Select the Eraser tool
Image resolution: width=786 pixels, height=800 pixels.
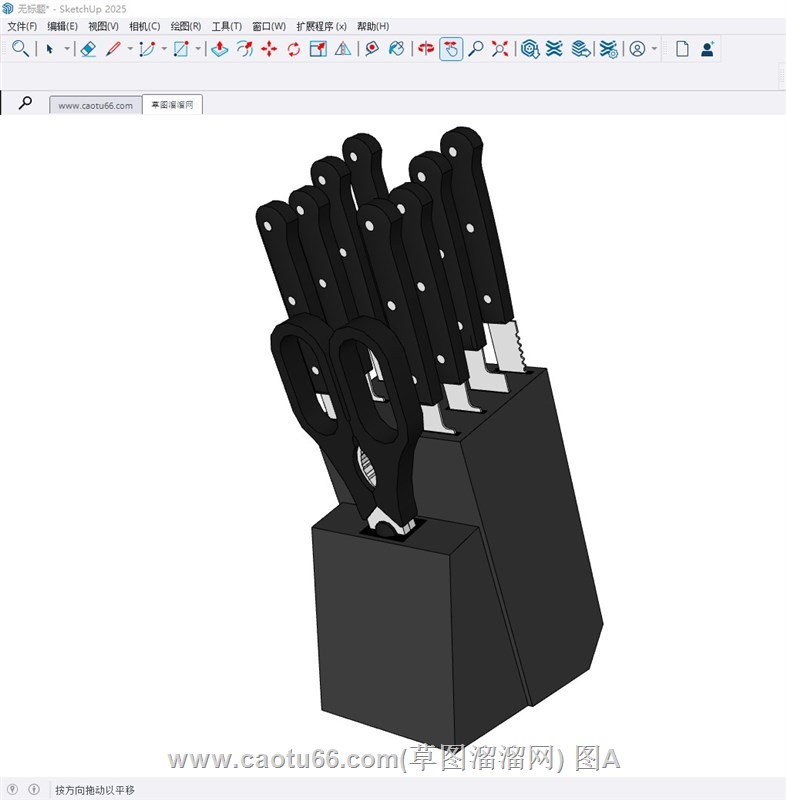(x=87, y=48)
